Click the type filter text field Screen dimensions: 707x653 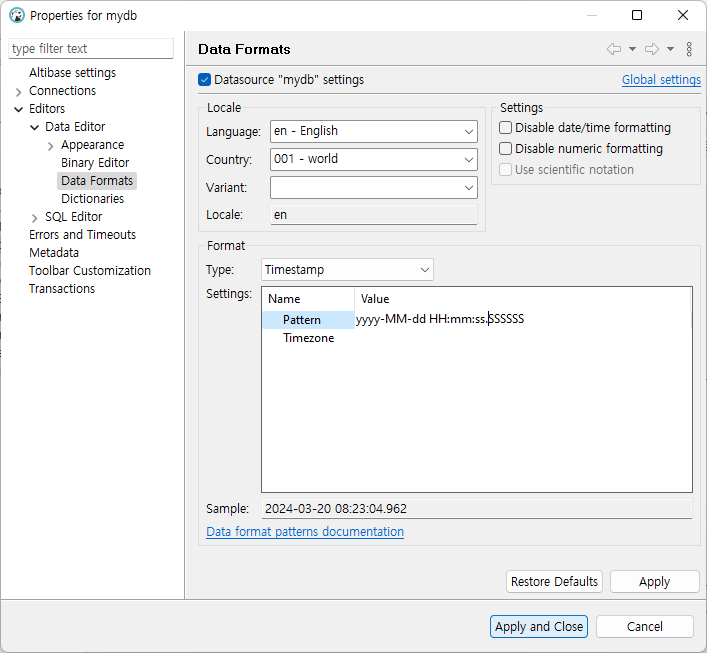coord(91,49)
